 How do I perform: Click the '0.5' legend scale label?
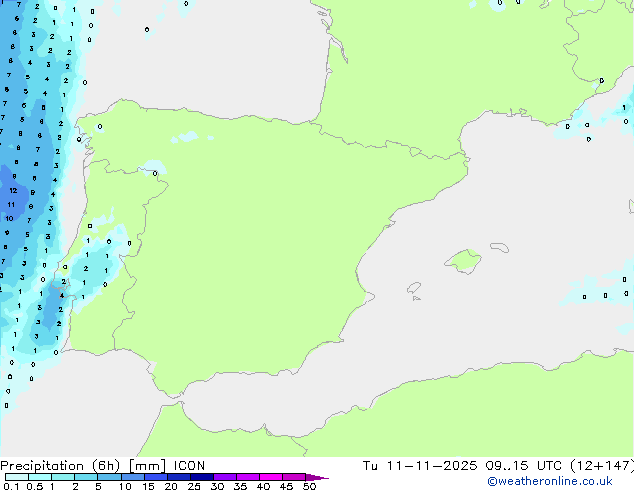pos(35,486)
